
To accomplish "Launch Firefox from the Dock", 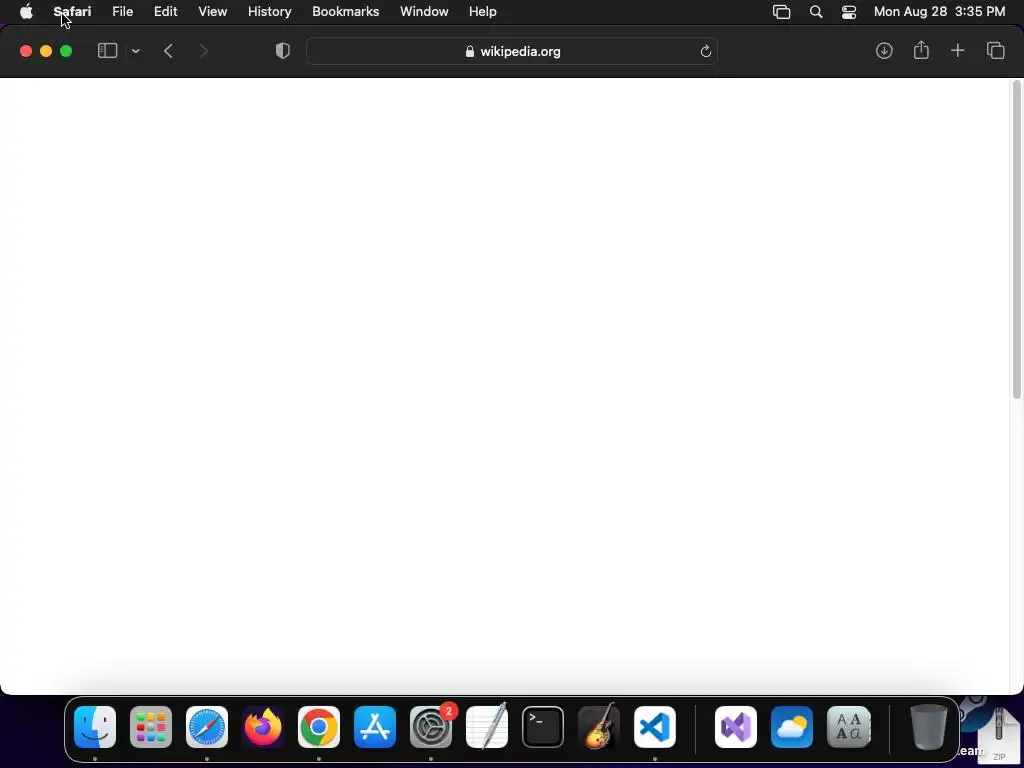I will coord(263,727).
